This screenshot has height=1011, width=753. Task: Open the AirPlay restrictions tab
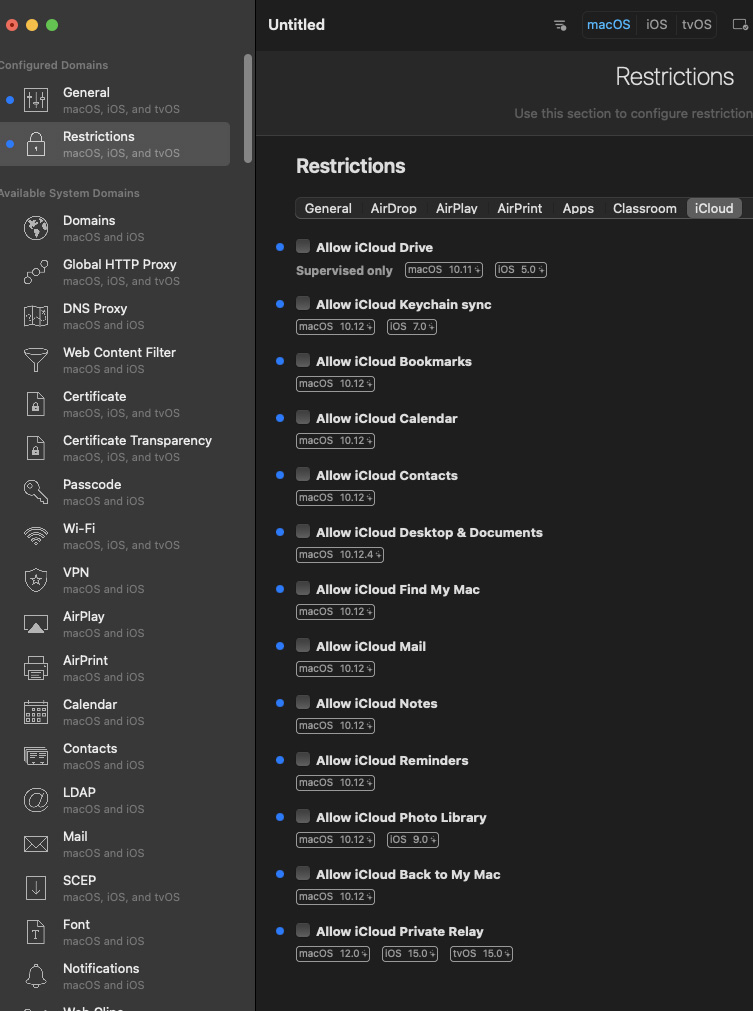[x=456, y=208]
